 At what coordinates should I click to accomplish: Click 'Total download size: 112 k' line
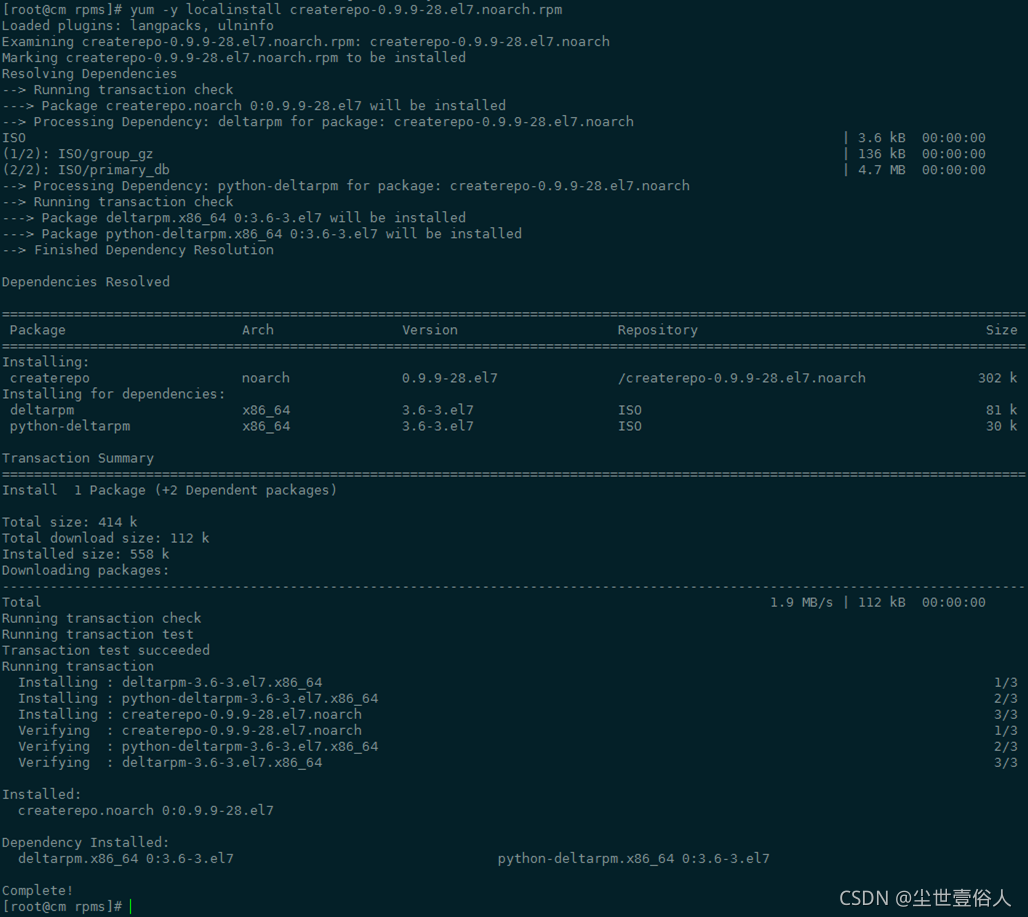(106, 538)
